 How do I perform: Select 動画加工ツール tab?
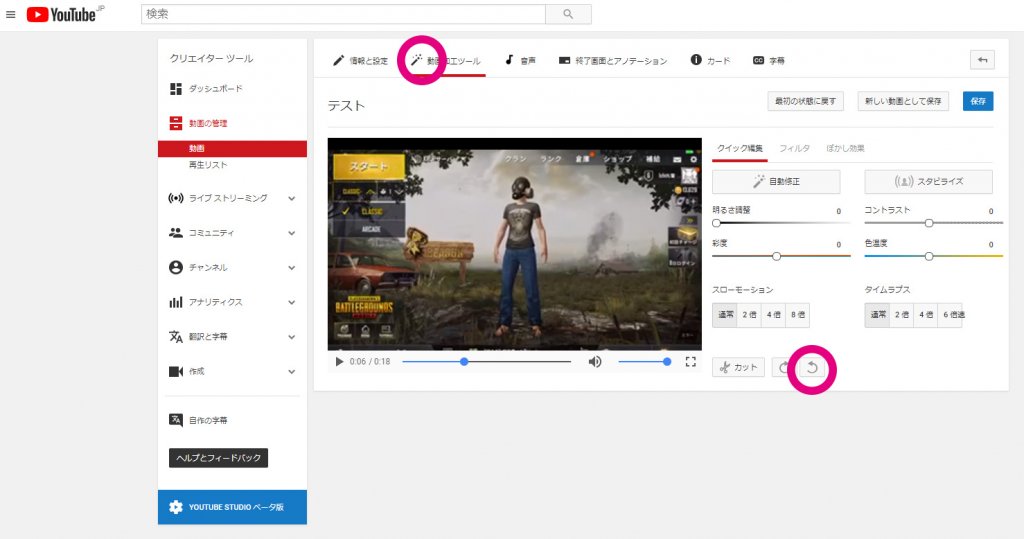point(445,61)
